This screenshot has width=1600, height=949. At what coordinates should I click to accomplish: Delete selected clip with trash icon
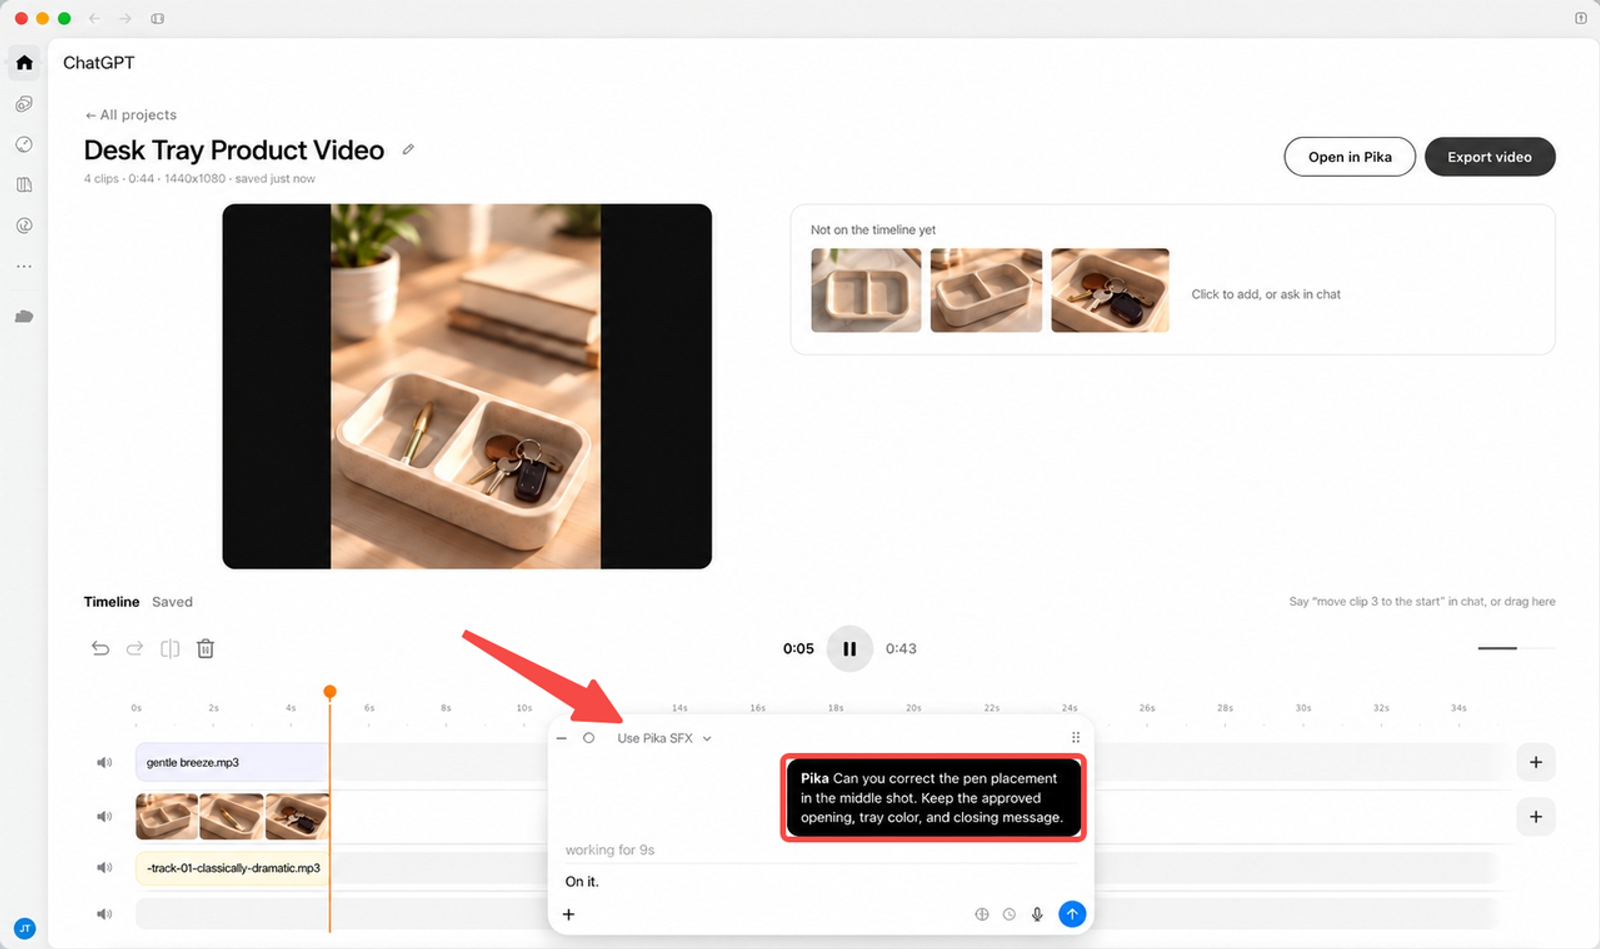pos(205,648)
